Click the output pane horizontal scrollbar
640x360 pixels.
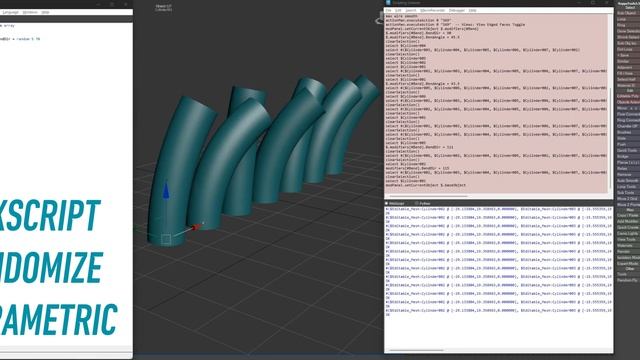416,350
